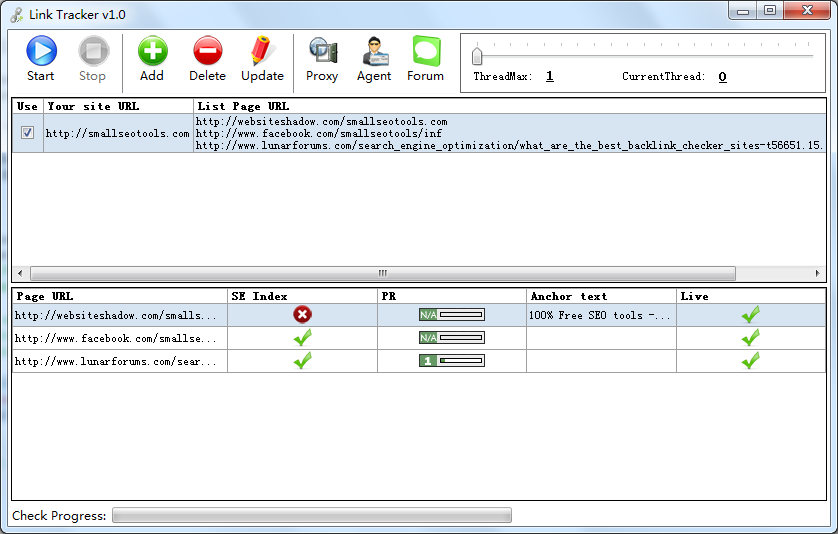838x534 pixels.
Task: Select the lunarforums.com result row
Action: click(115, 361)
